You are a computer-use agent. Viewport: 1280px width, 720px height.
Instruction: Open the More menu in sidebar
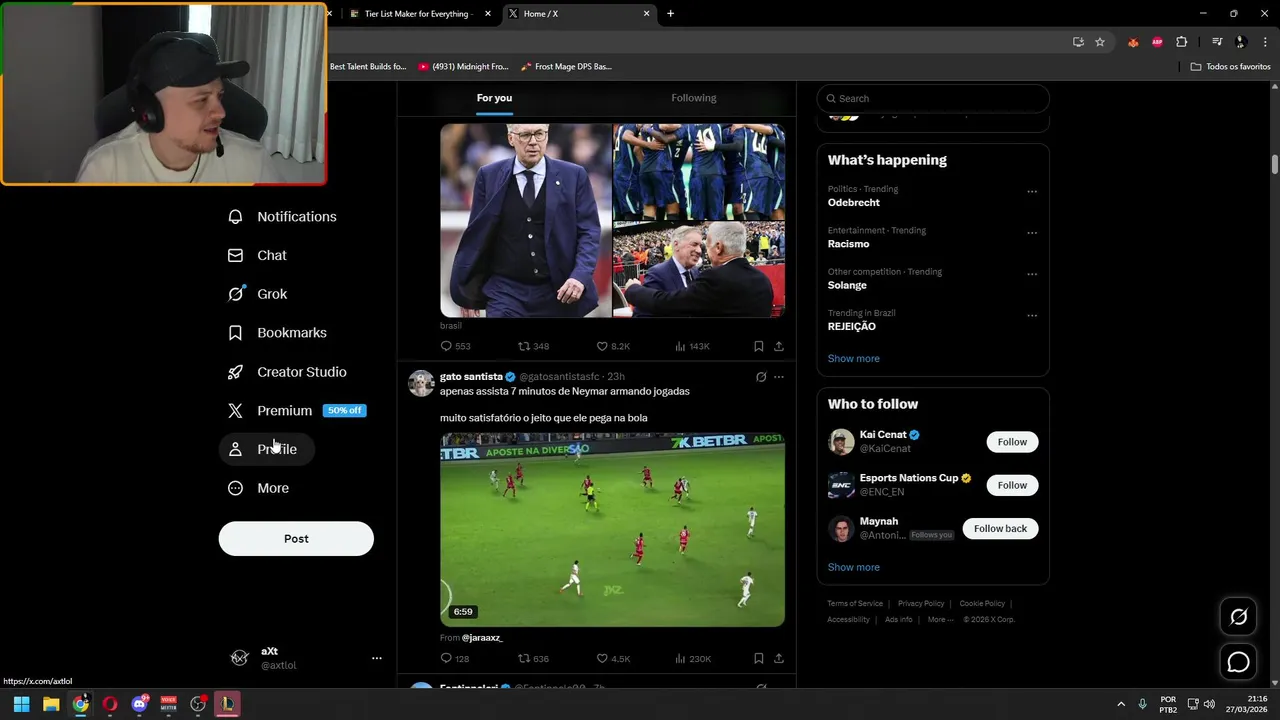(x=258, y=488)
